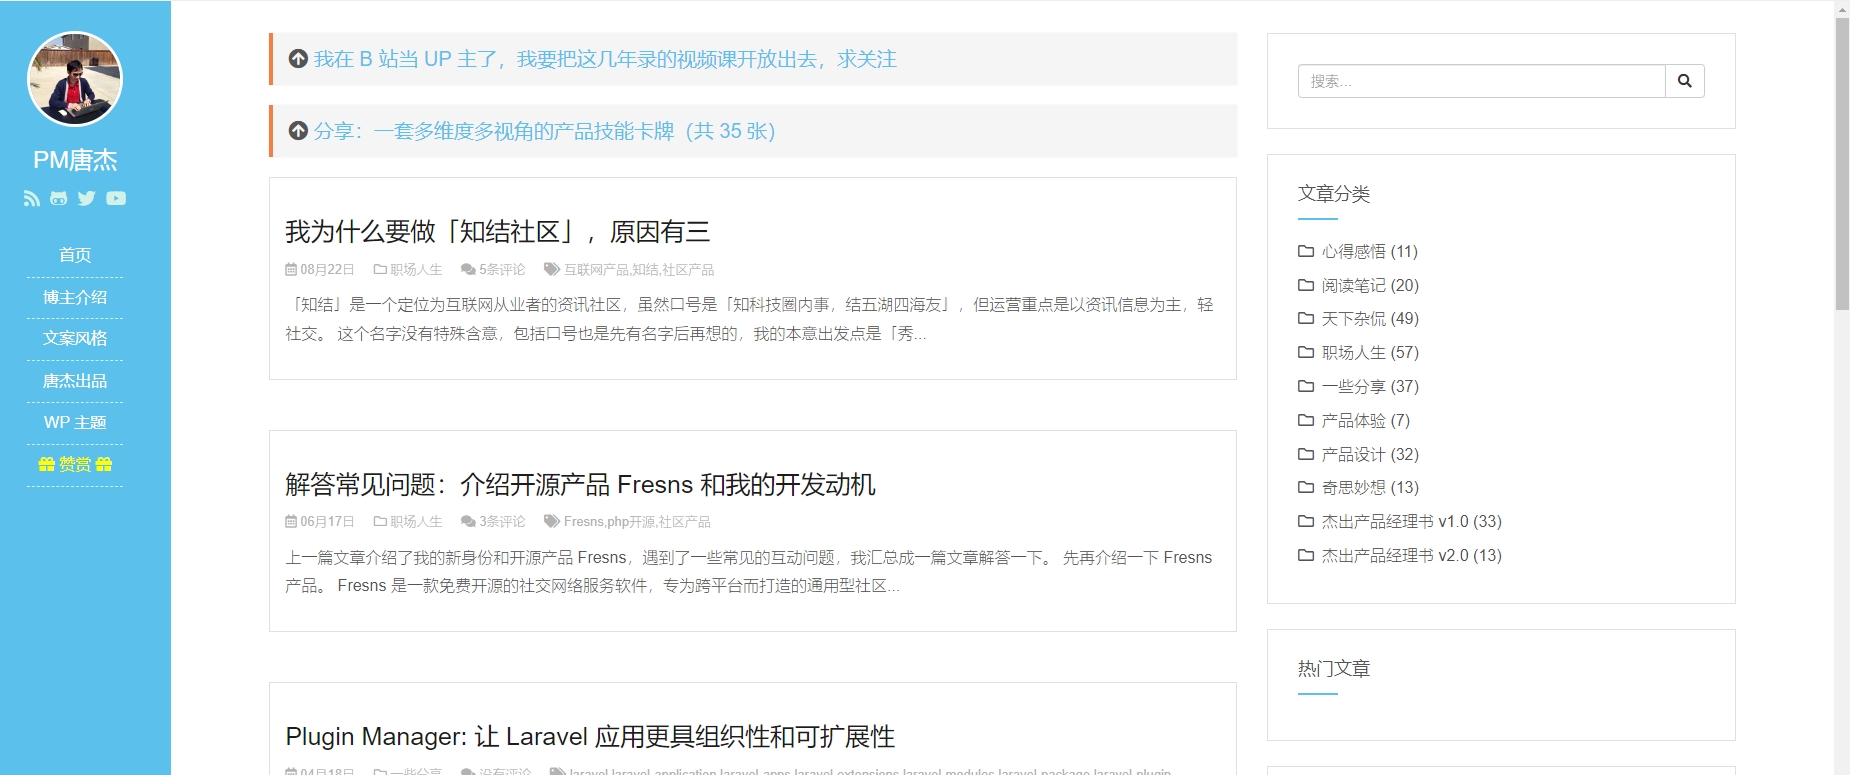
Task: Click the PM唐杰 site title
Action: coord(75,160)
